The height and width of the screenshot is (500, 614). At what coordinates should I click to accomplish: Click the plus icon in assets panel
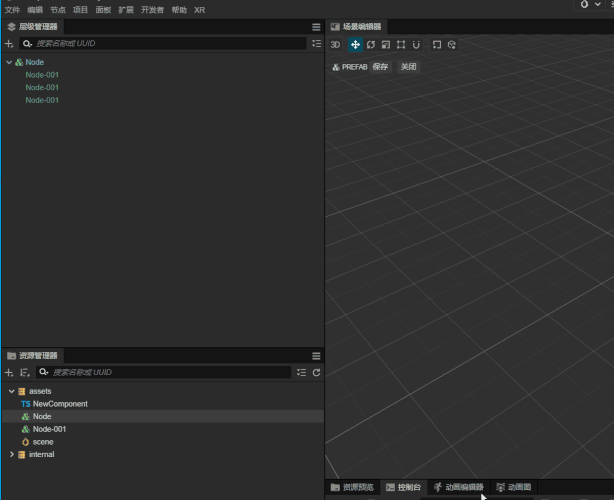pos(9,372)
